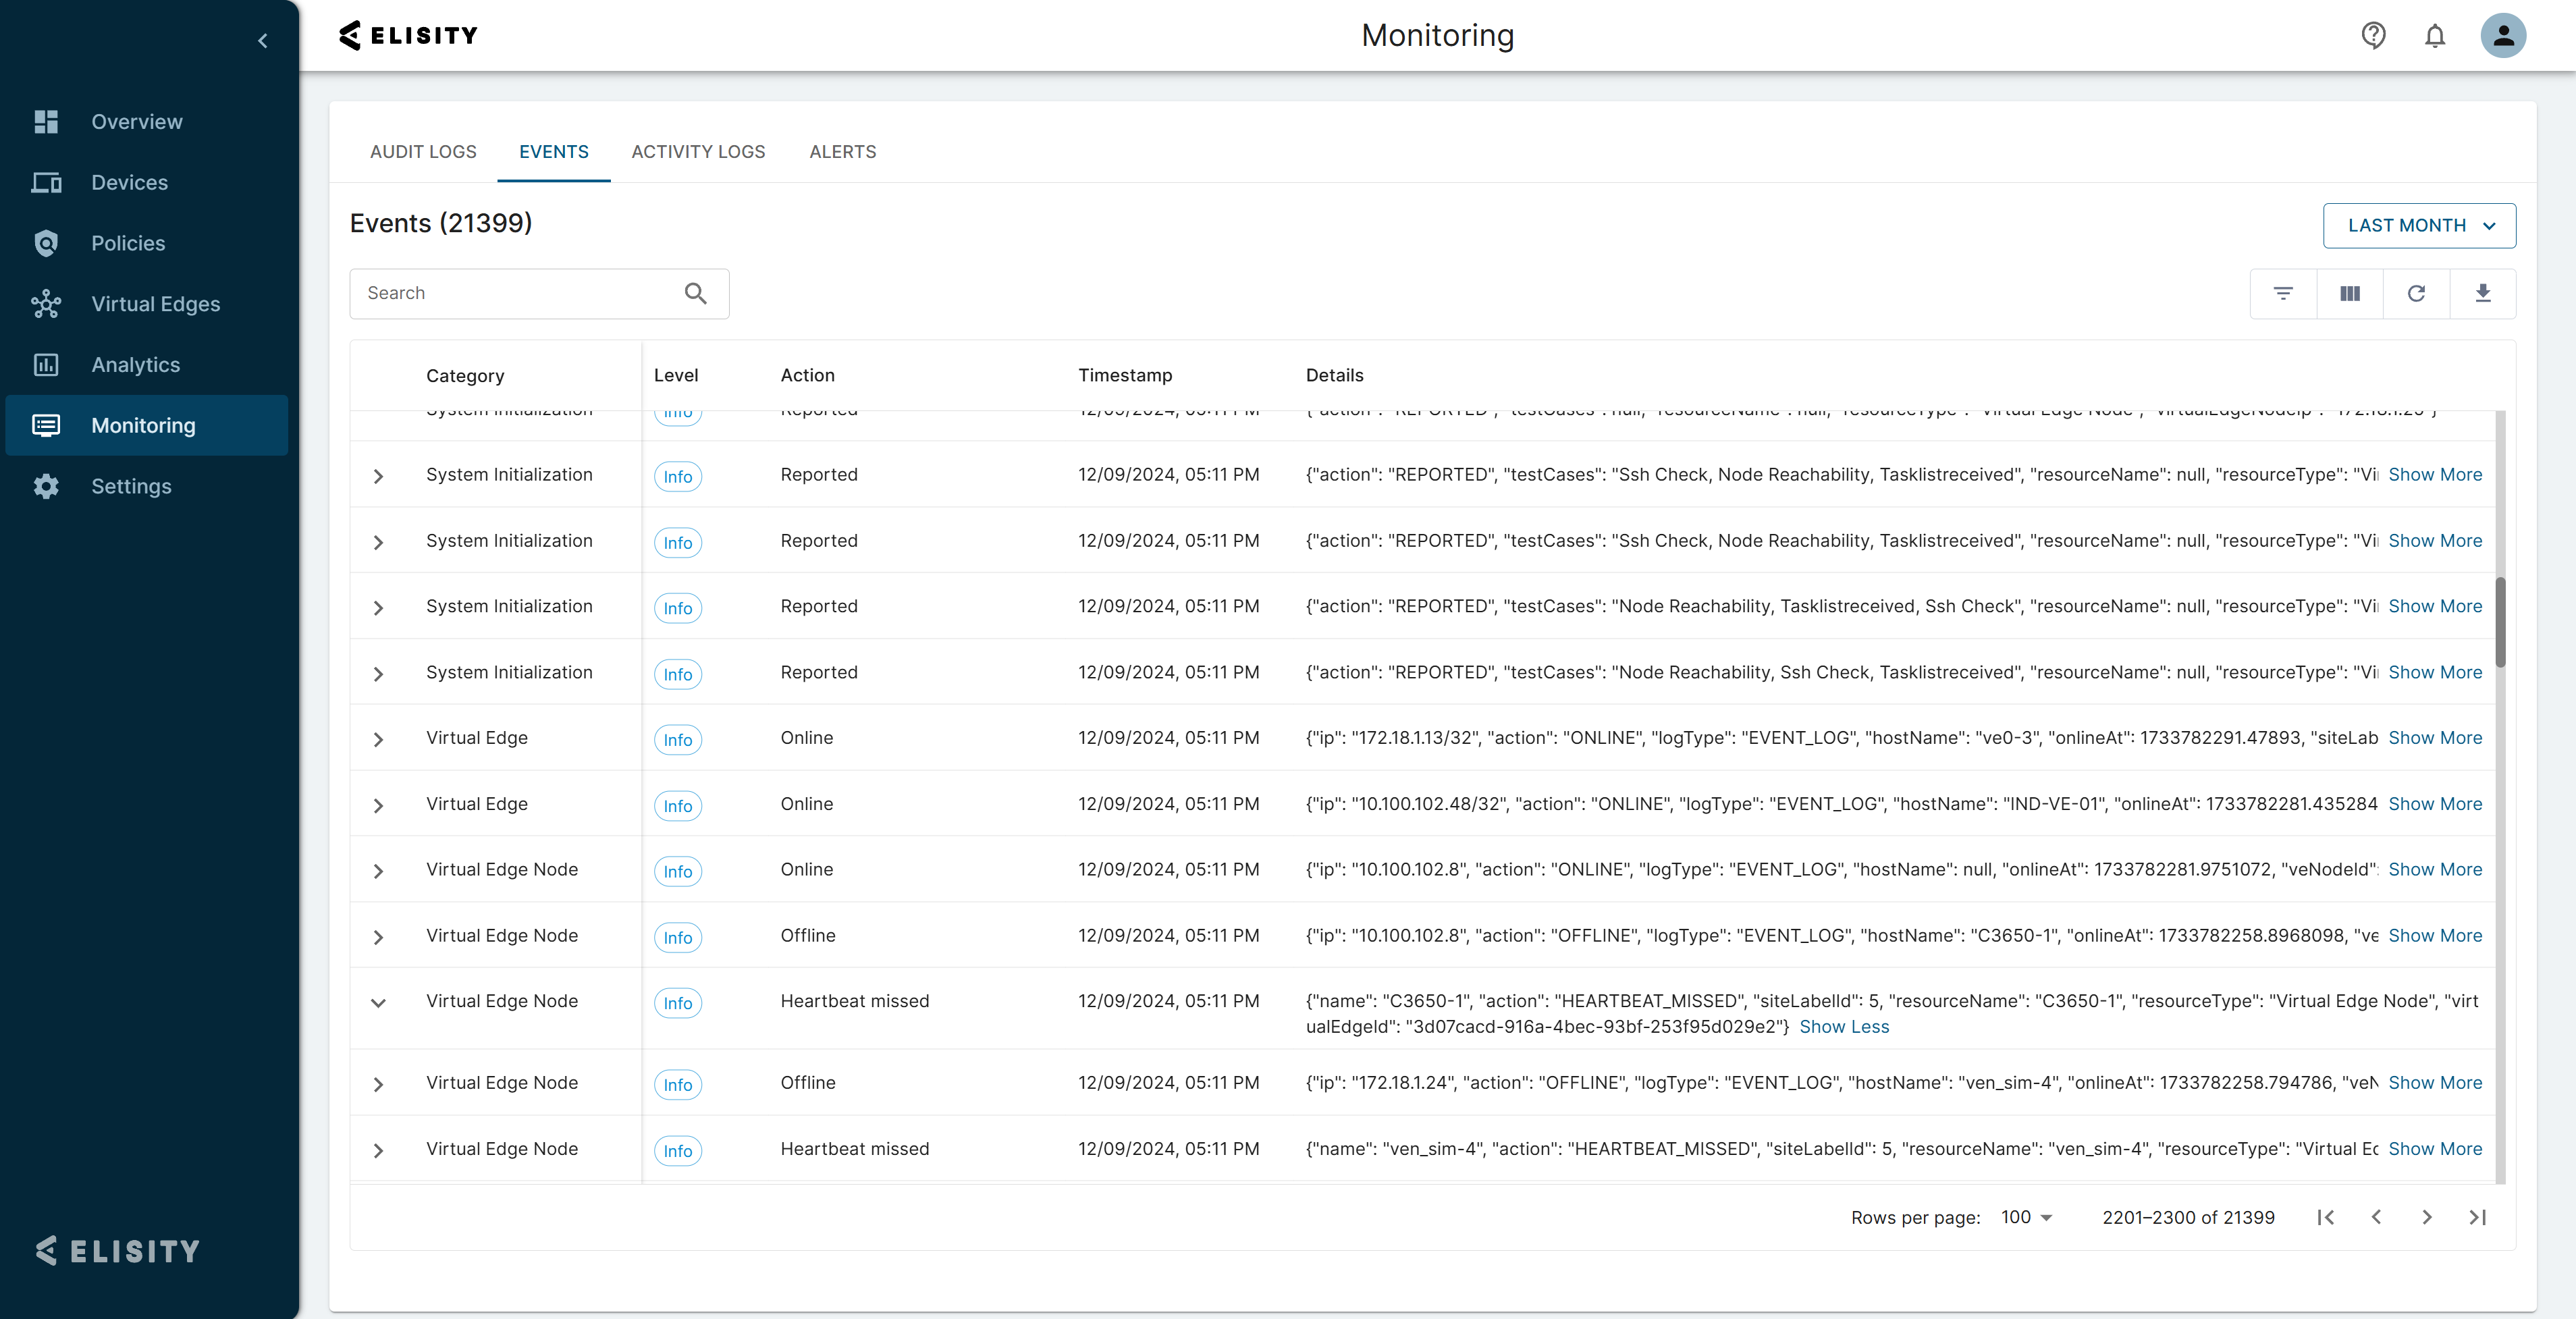Open the column visibility icon

[2350, 293]
